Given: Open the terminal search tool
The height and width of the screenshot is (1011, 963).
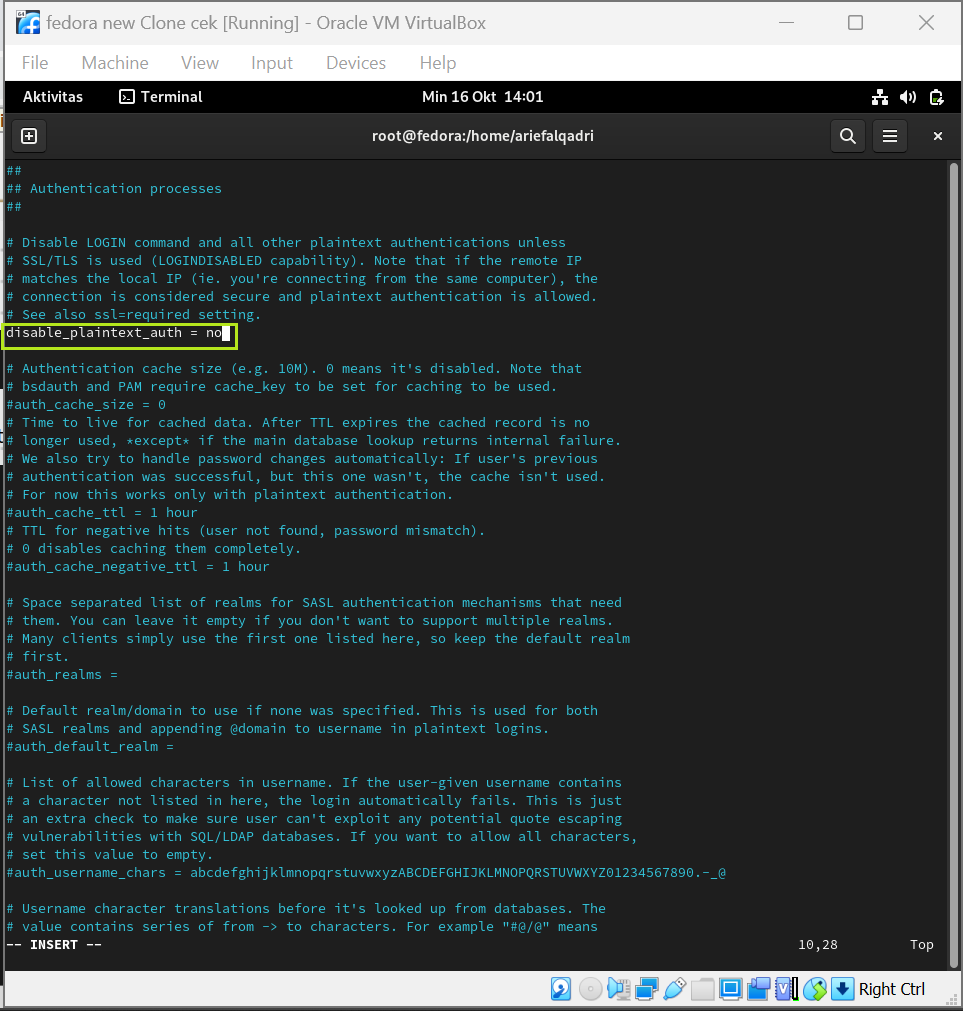Looking at the screenshot, I should [x=848, y=136].
